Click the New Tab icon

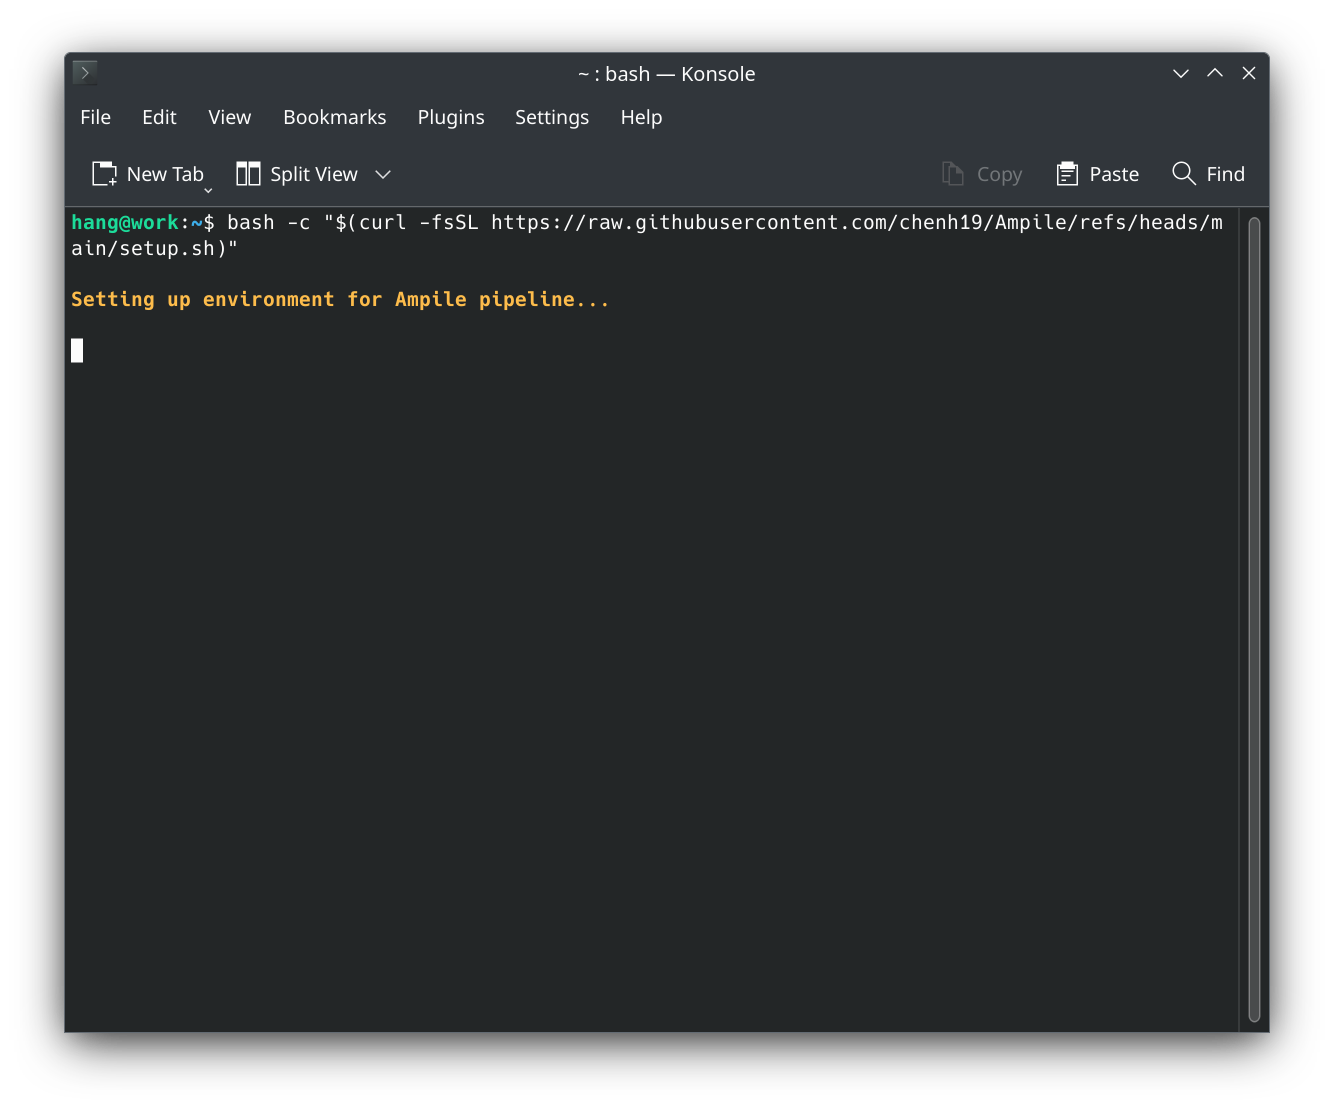(x=104, y=174)
